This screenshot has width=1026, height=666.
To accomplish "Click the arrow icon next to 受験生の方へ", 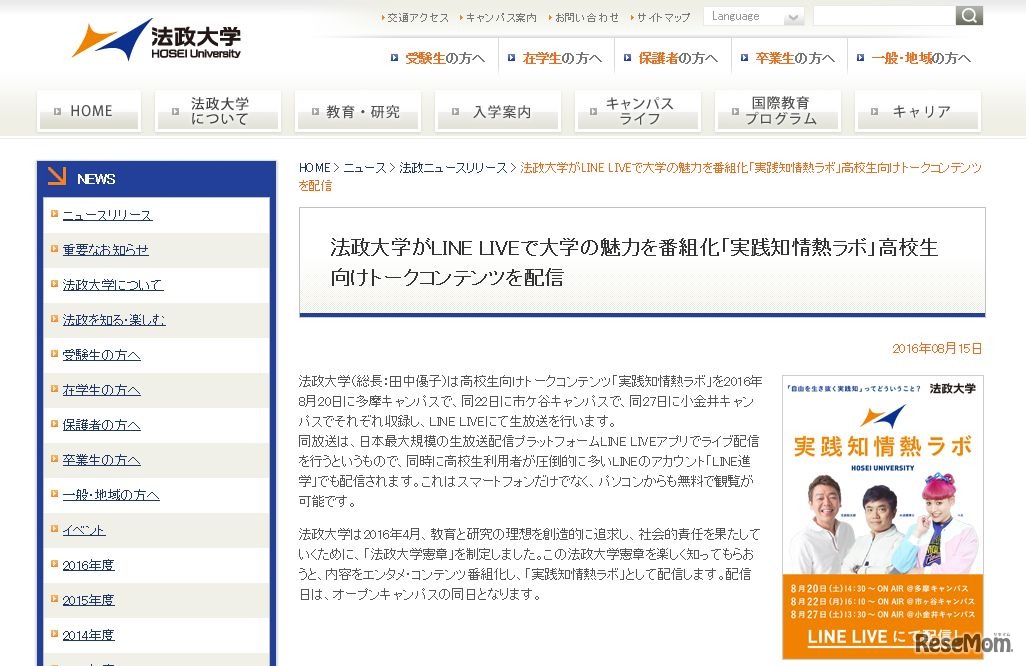I will click(394, 57).
